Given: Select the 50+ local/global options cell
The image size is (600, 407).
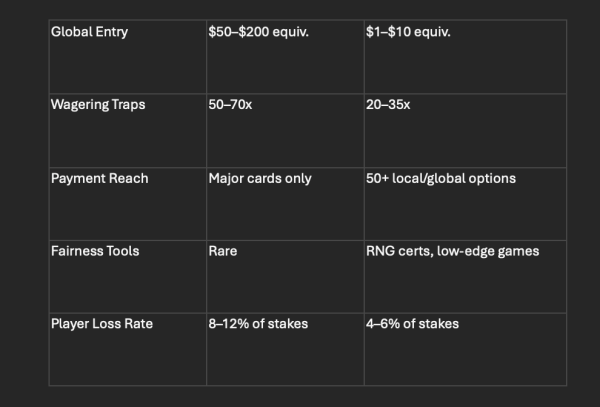Looking at the screenshot, I should click(x=465, y=204).
